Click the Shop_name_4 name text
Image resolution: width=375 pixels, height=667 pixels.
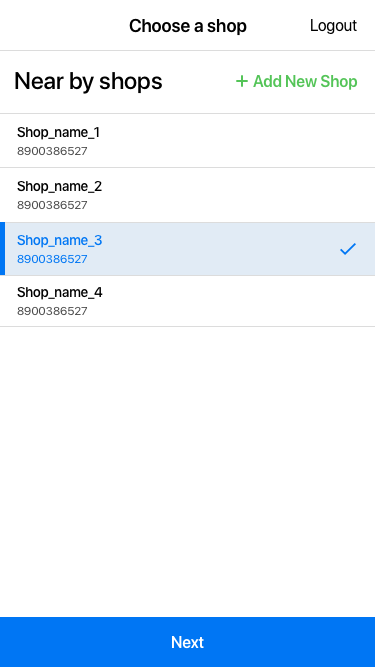(60, 293)
